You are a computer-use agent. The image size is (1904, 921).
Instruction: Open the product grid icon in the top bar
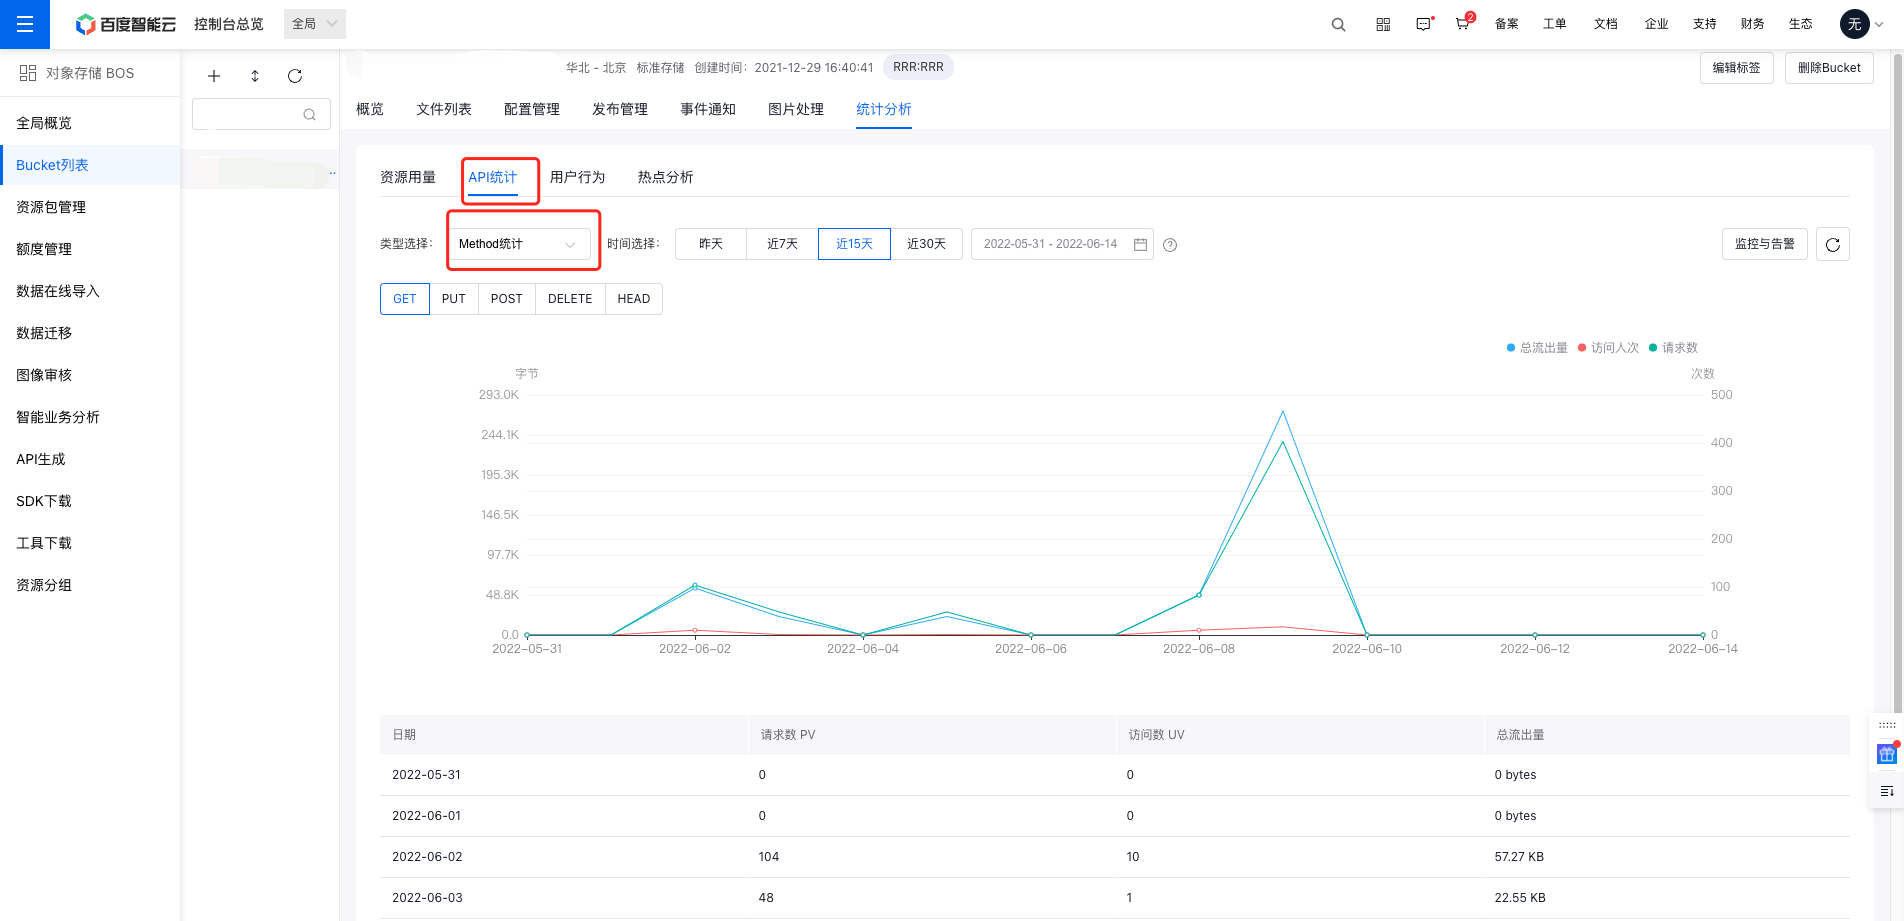[1383, 25]
